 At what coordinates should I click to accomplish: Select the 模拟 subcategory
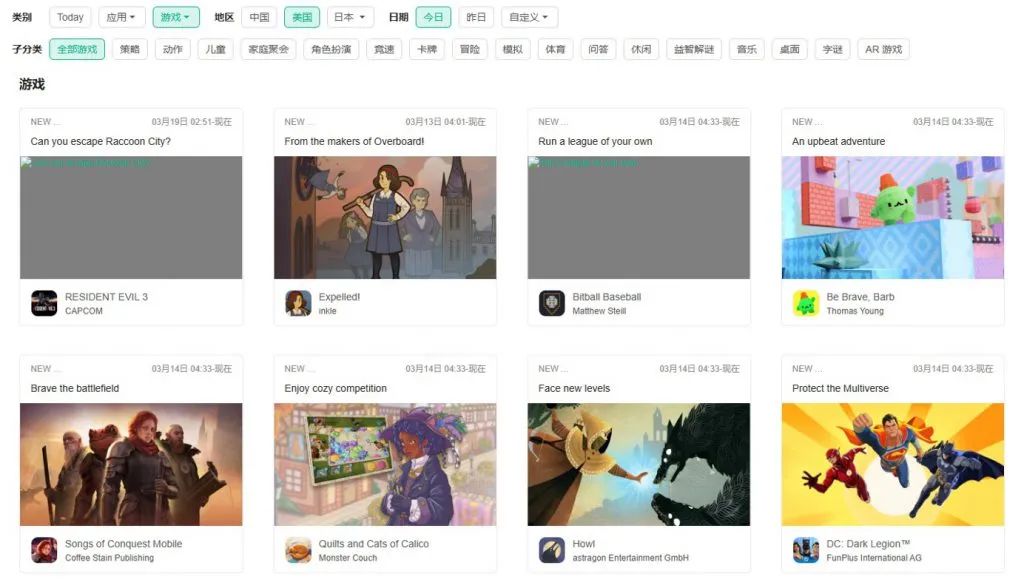tap(513, 49)
